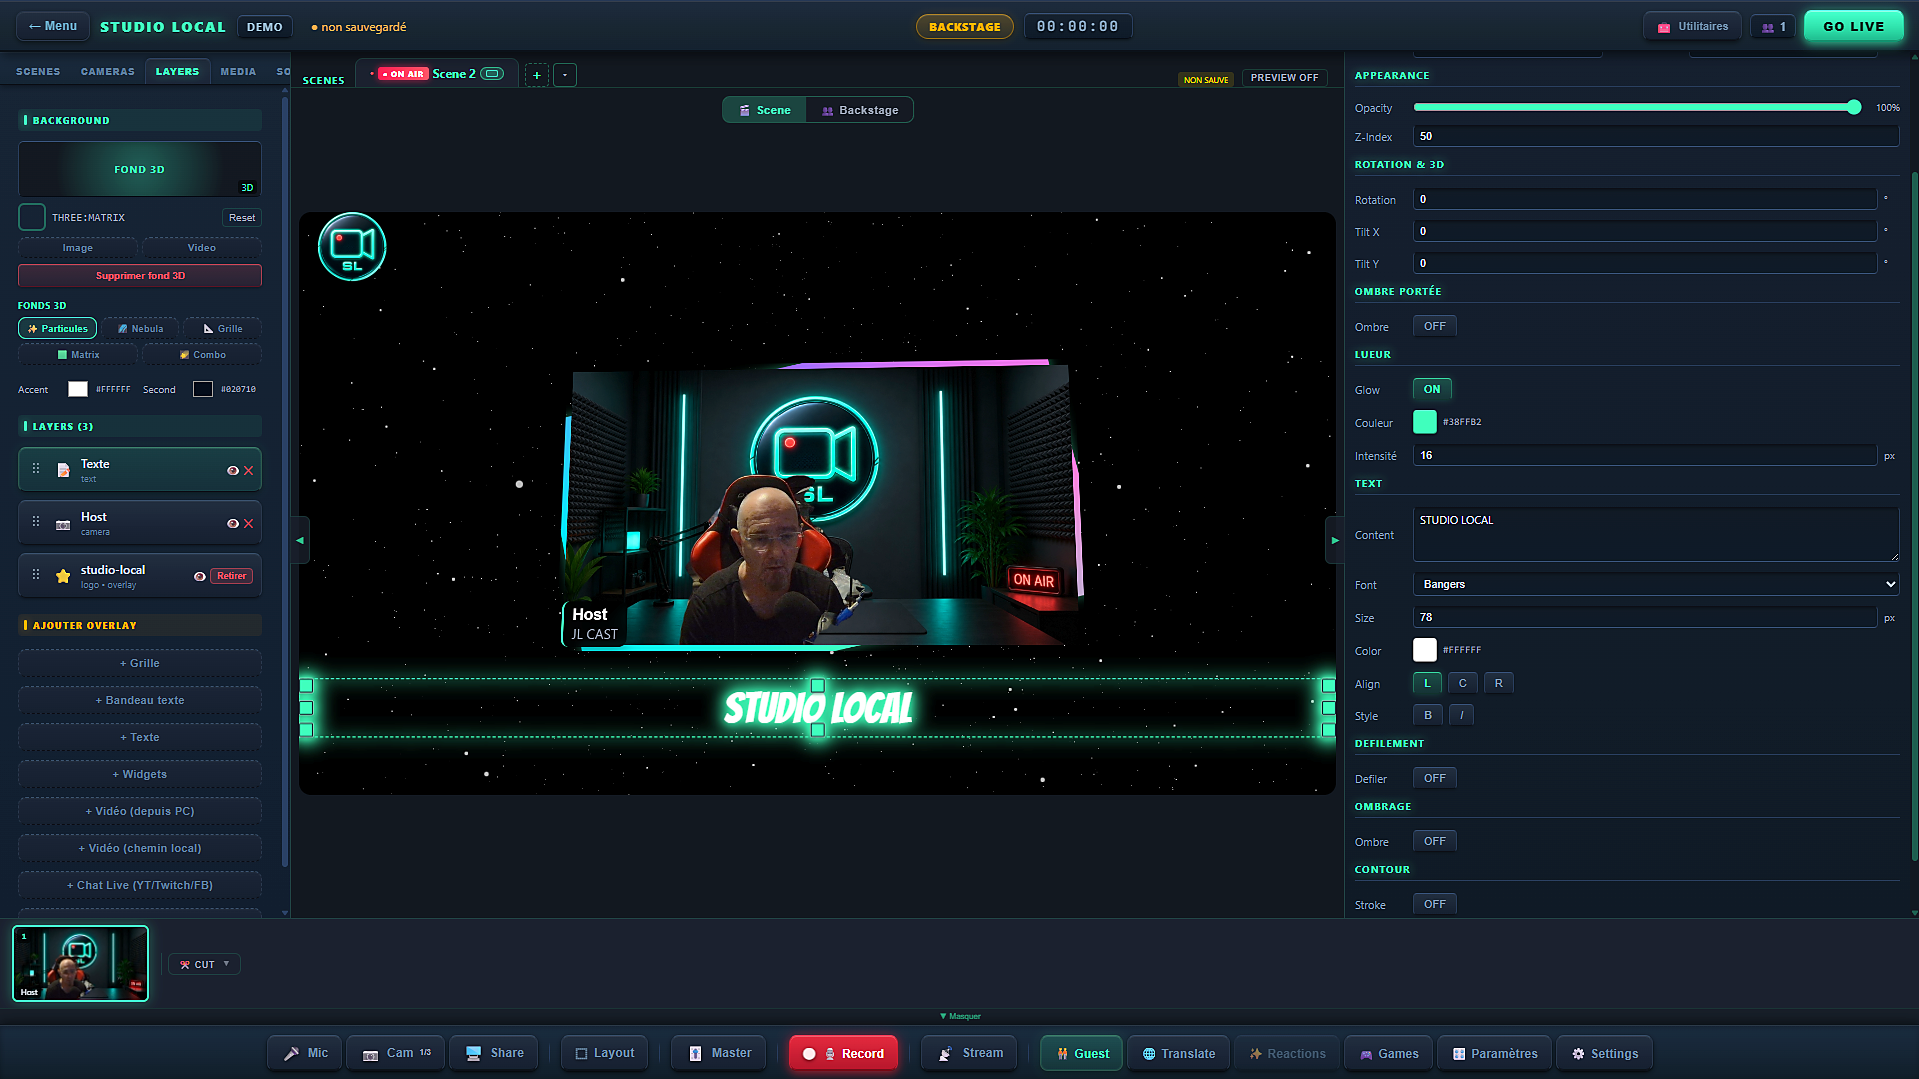1919x1079 pixels.
Task: Remove scene with the minus button
Action: (565, 75)
